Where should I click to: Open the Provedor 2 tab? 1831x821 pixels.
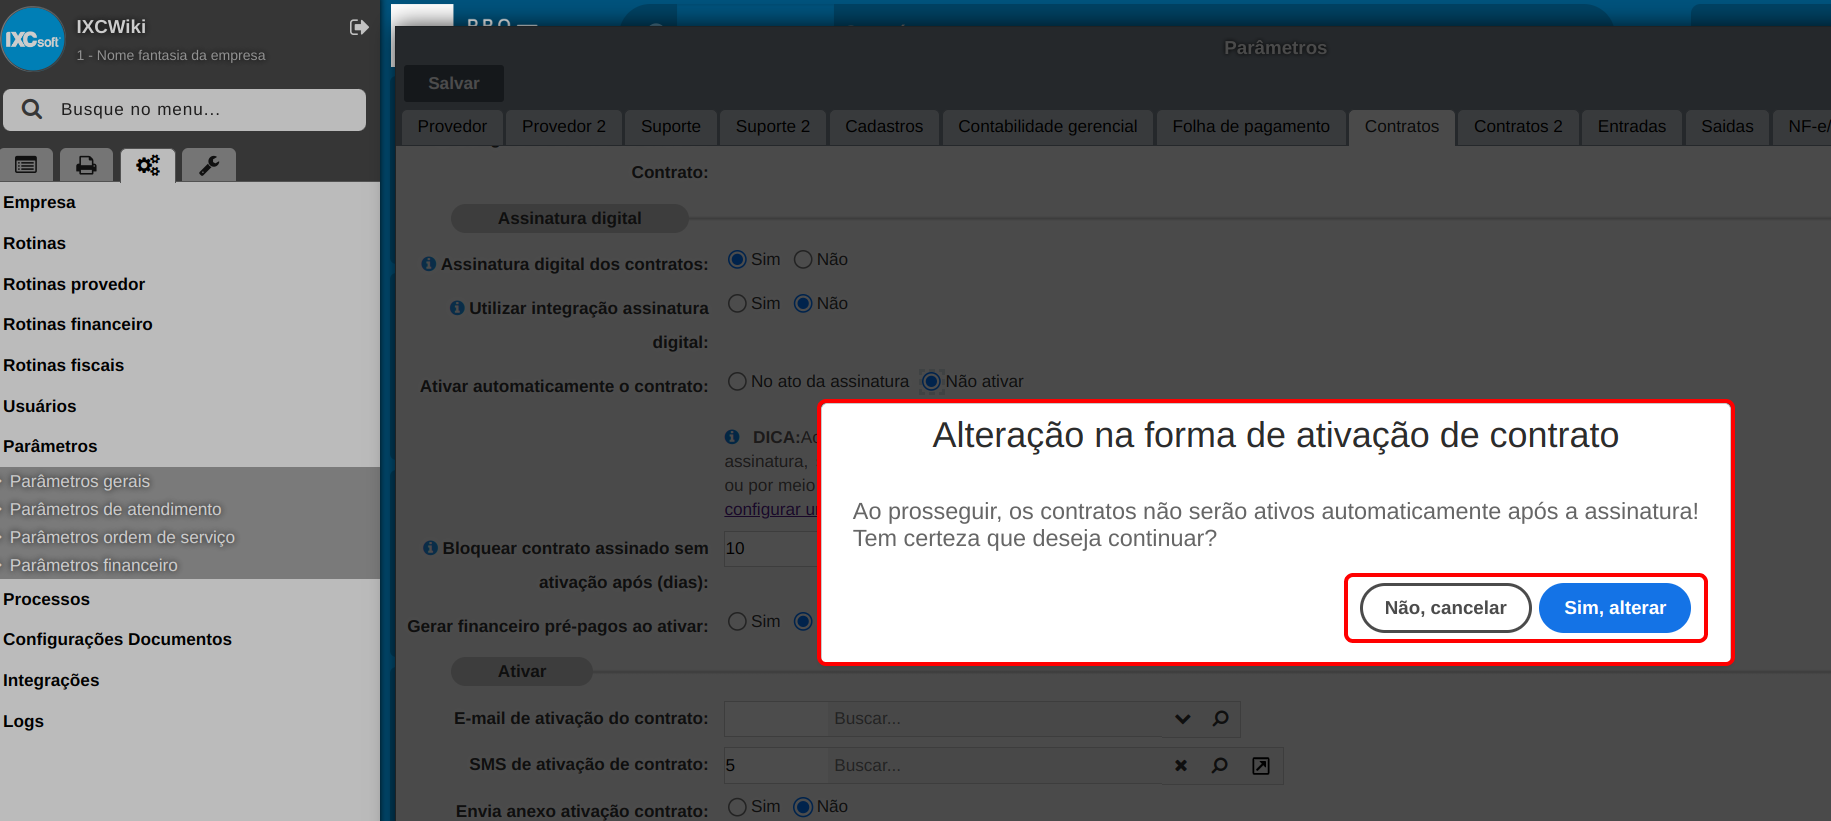pos(564,127)
